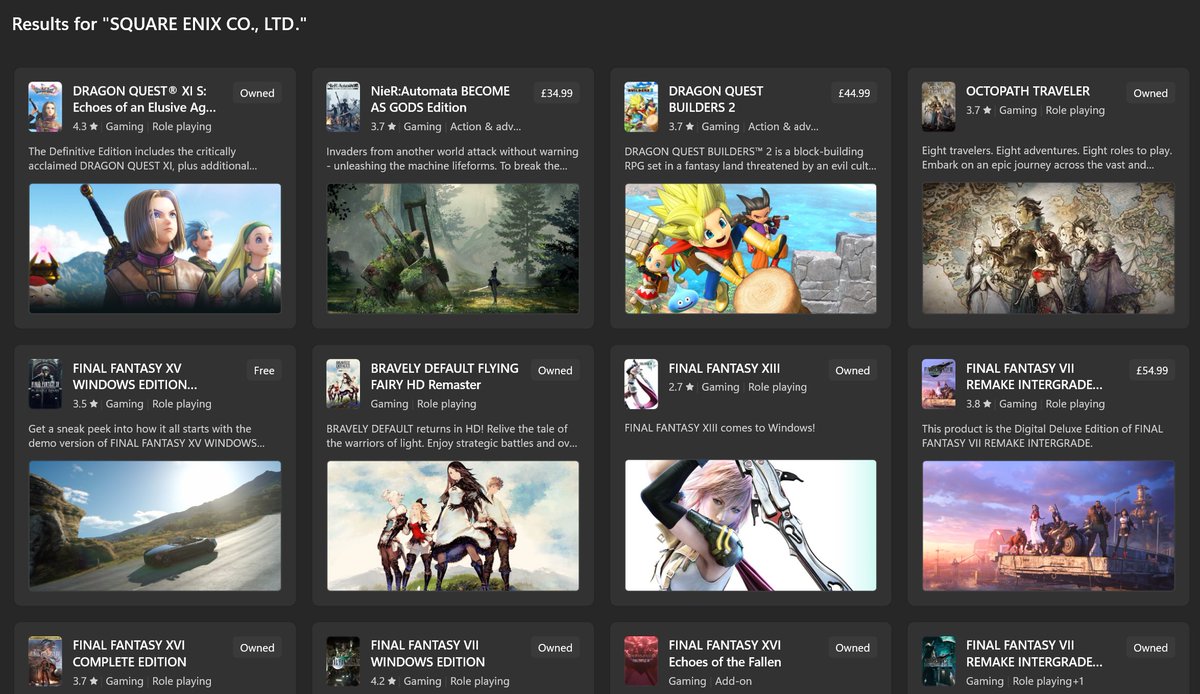Select DRAGON QUEST BUILDERS 2 box art icon
1200x694 pixels.
(x=641, y=107)
